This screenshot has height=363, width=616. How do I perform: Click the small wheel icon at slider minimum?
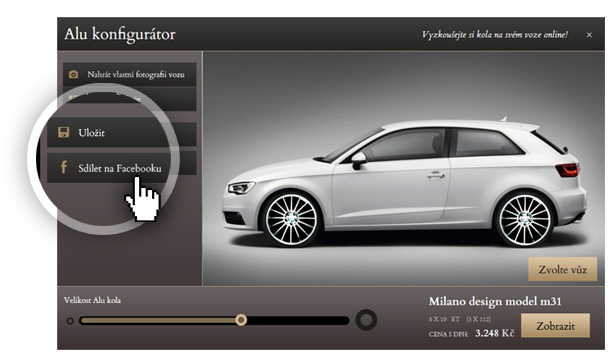pyautogui.click(x=70, y=321)
